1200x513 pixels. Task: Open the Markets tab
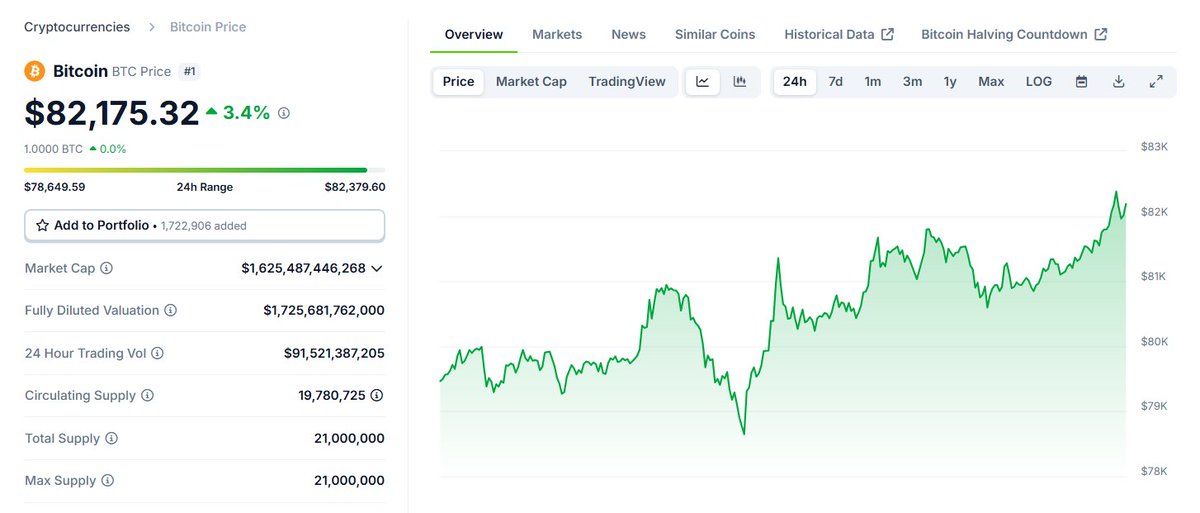(557, 34)
